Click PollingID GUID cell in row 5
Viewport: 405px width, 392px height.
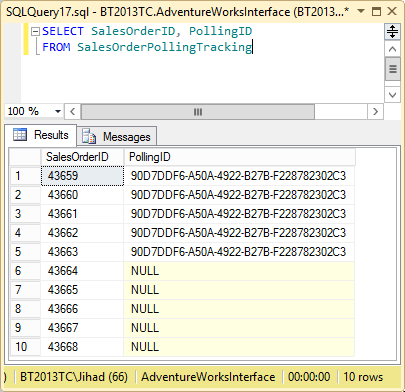[x=239, y=252]
